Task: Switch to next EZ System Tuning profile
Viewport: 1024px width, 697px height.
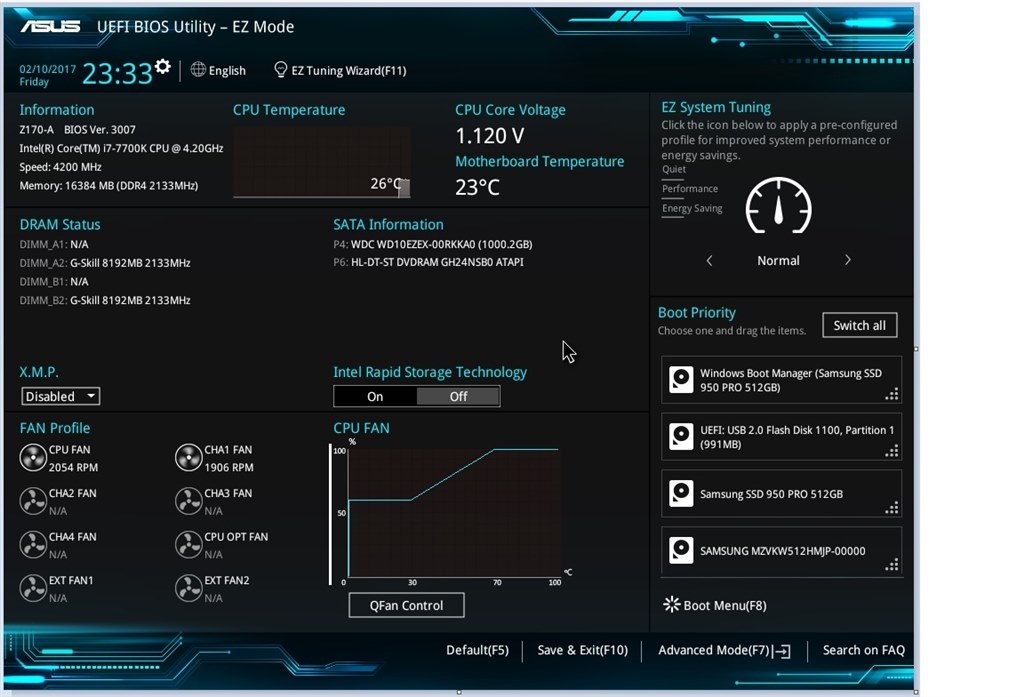Action: click(x=848, y=260)
